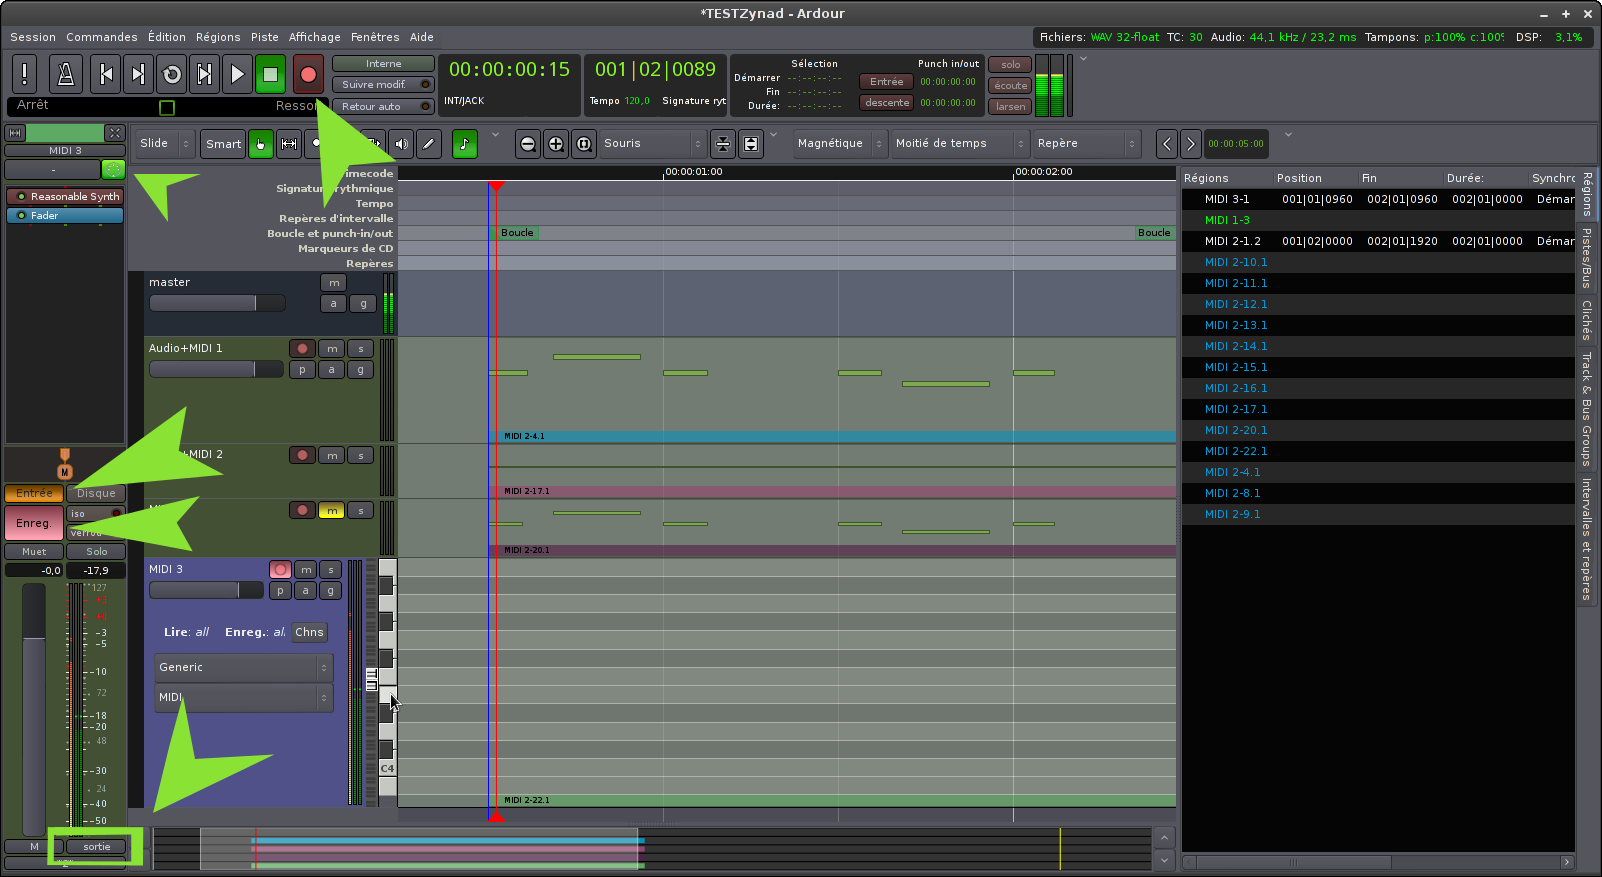Toggle the green note edit mode button

pos(464,144)
